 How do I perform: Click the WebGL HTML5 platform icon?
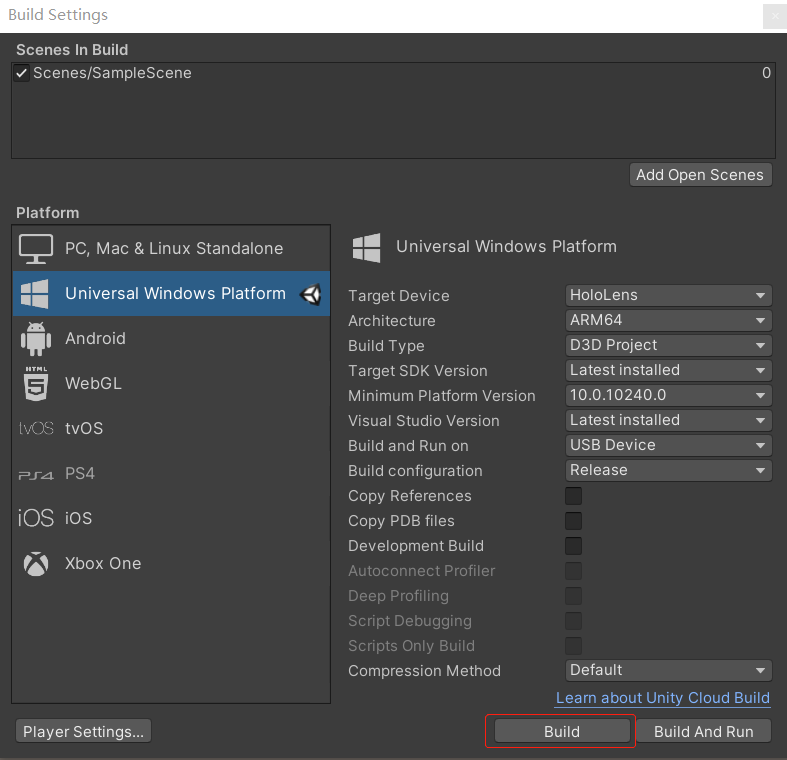click(x=36, y=383)
